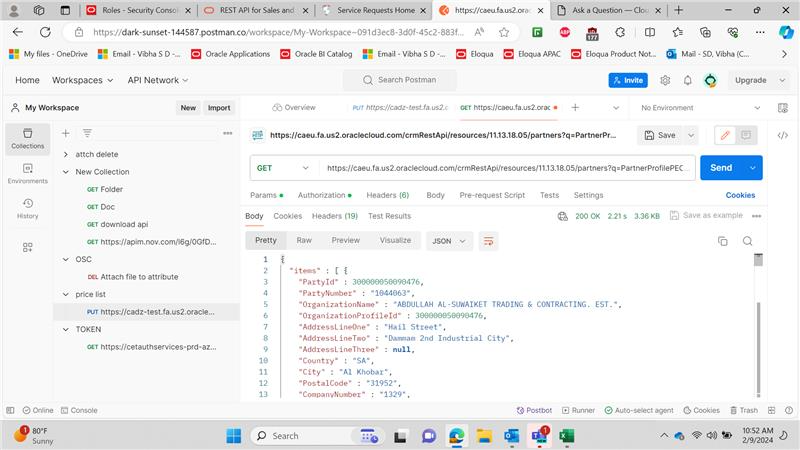Open the two-pane layout icon in status bar
The image size is (800, 450).
(771, 410)
